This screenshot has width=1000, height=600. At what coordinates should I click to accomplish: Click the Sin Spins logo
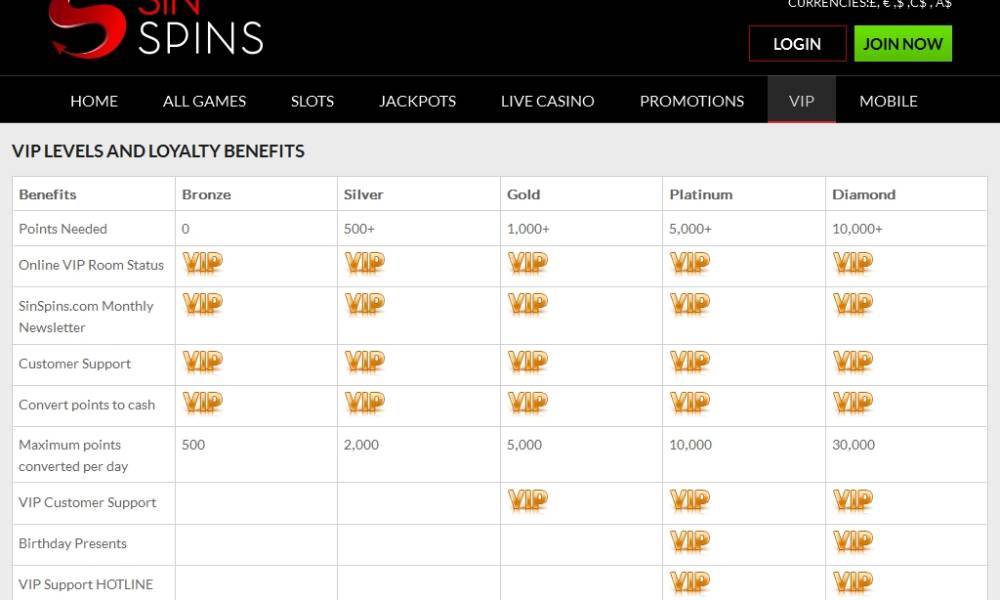point(156,29)
